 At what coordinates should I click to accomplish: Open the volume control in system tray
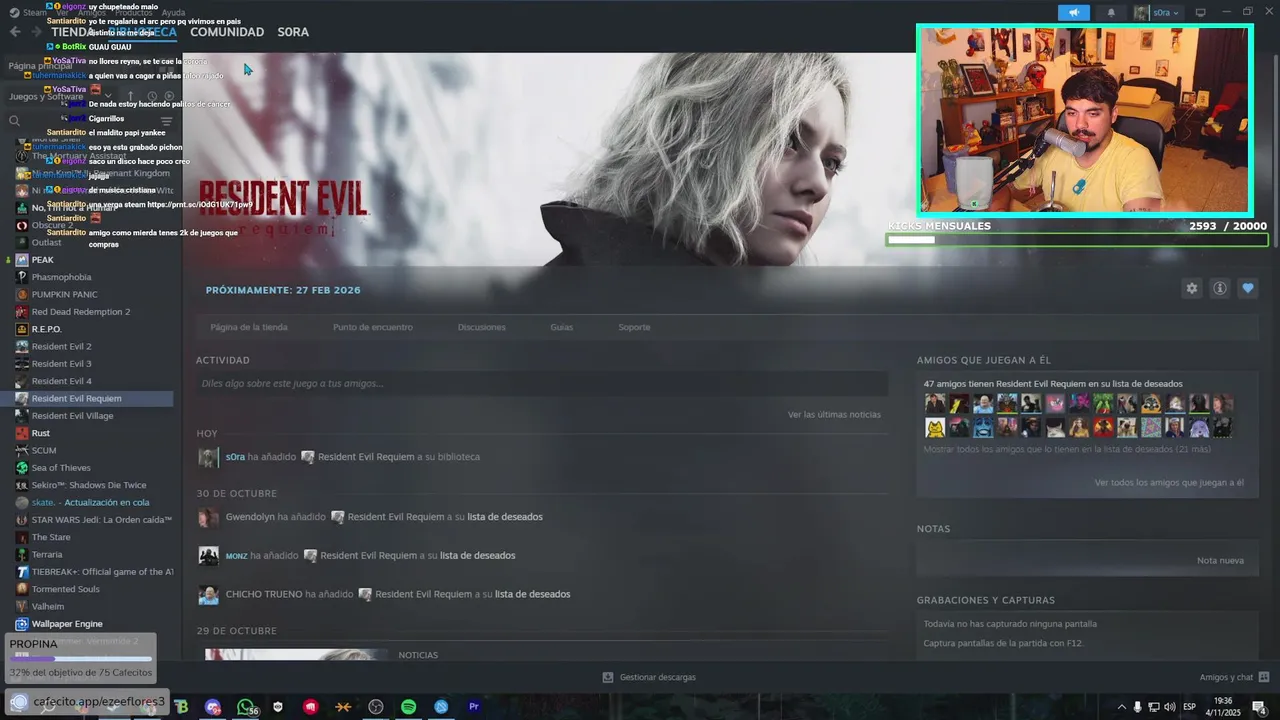click(1169, 707)
